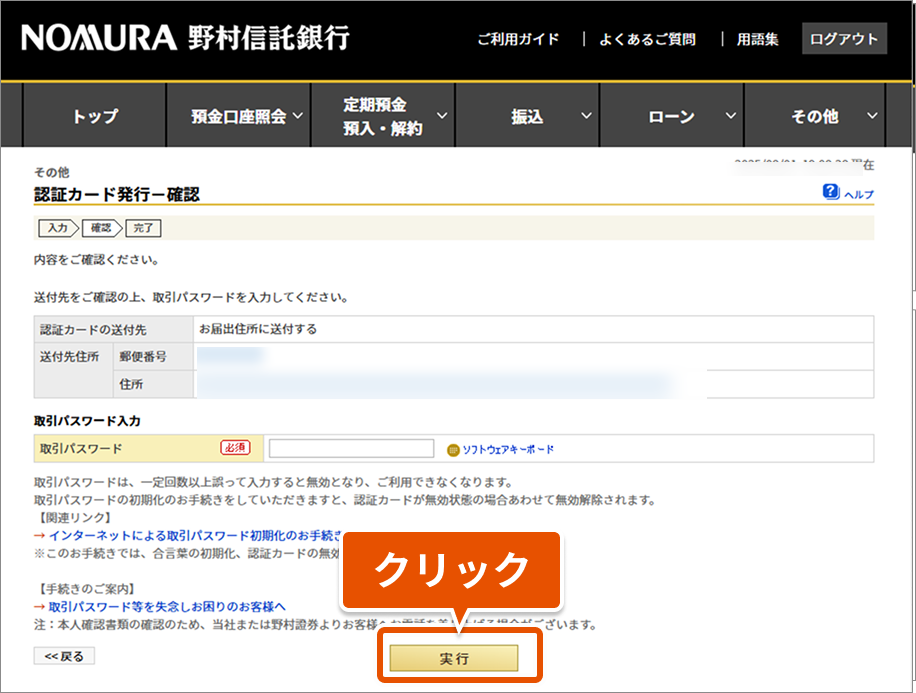The height and width of the screenshot is (693, 916).
Task: Go to よくあるご質問 page
Action: click(647, 39)
